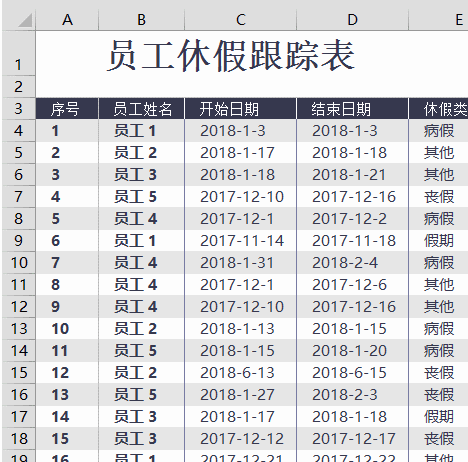This screenshot has width=468, height=462.
Task: Select start date 2017-12-10 in row 7
Action: click(240, 197)
